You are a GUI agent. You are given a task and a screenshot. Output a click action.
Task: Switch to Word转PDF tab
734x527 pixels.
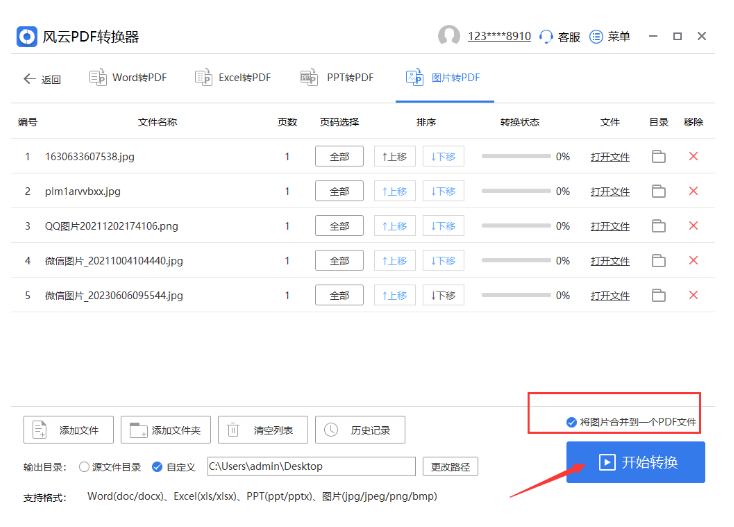pos(128,77)
